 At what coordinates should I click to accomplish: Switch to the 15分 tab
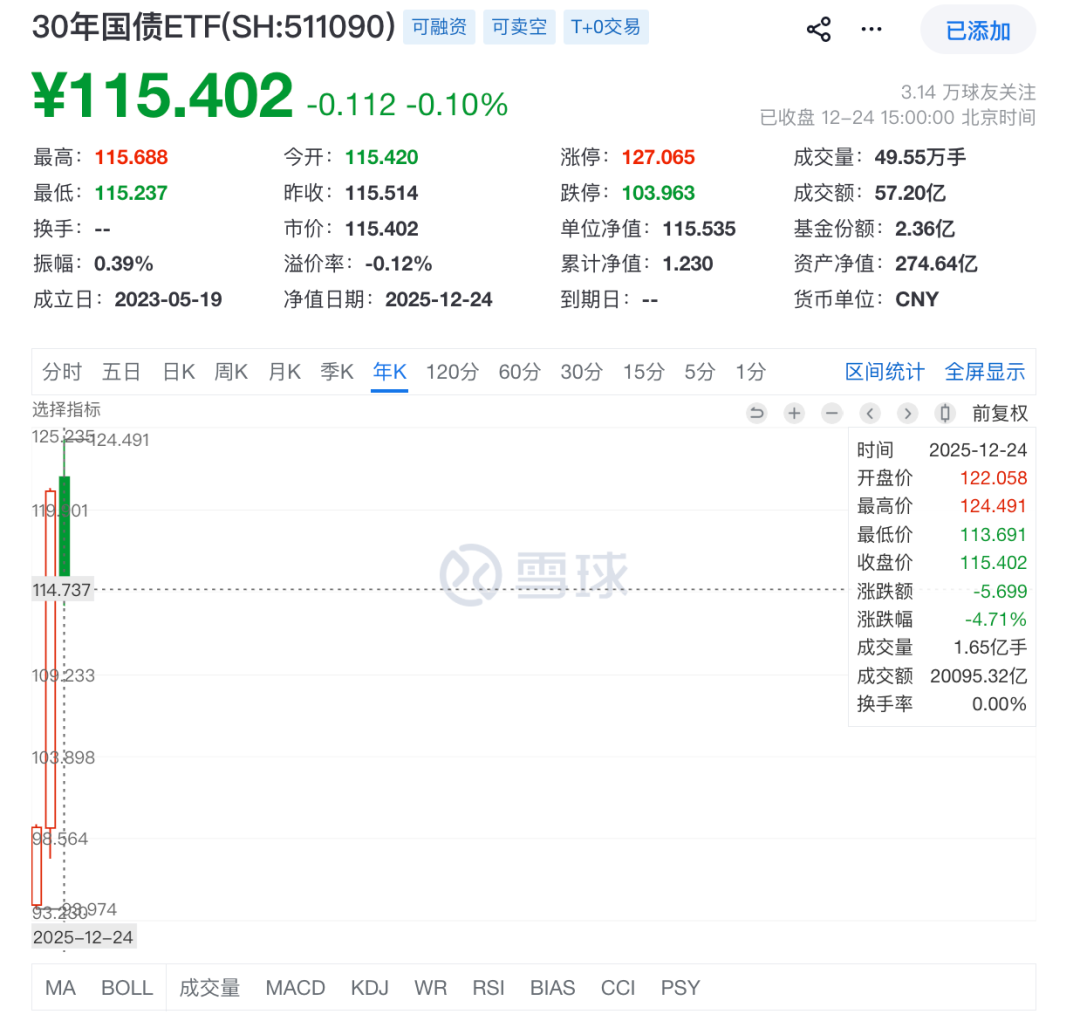[643, 372]
